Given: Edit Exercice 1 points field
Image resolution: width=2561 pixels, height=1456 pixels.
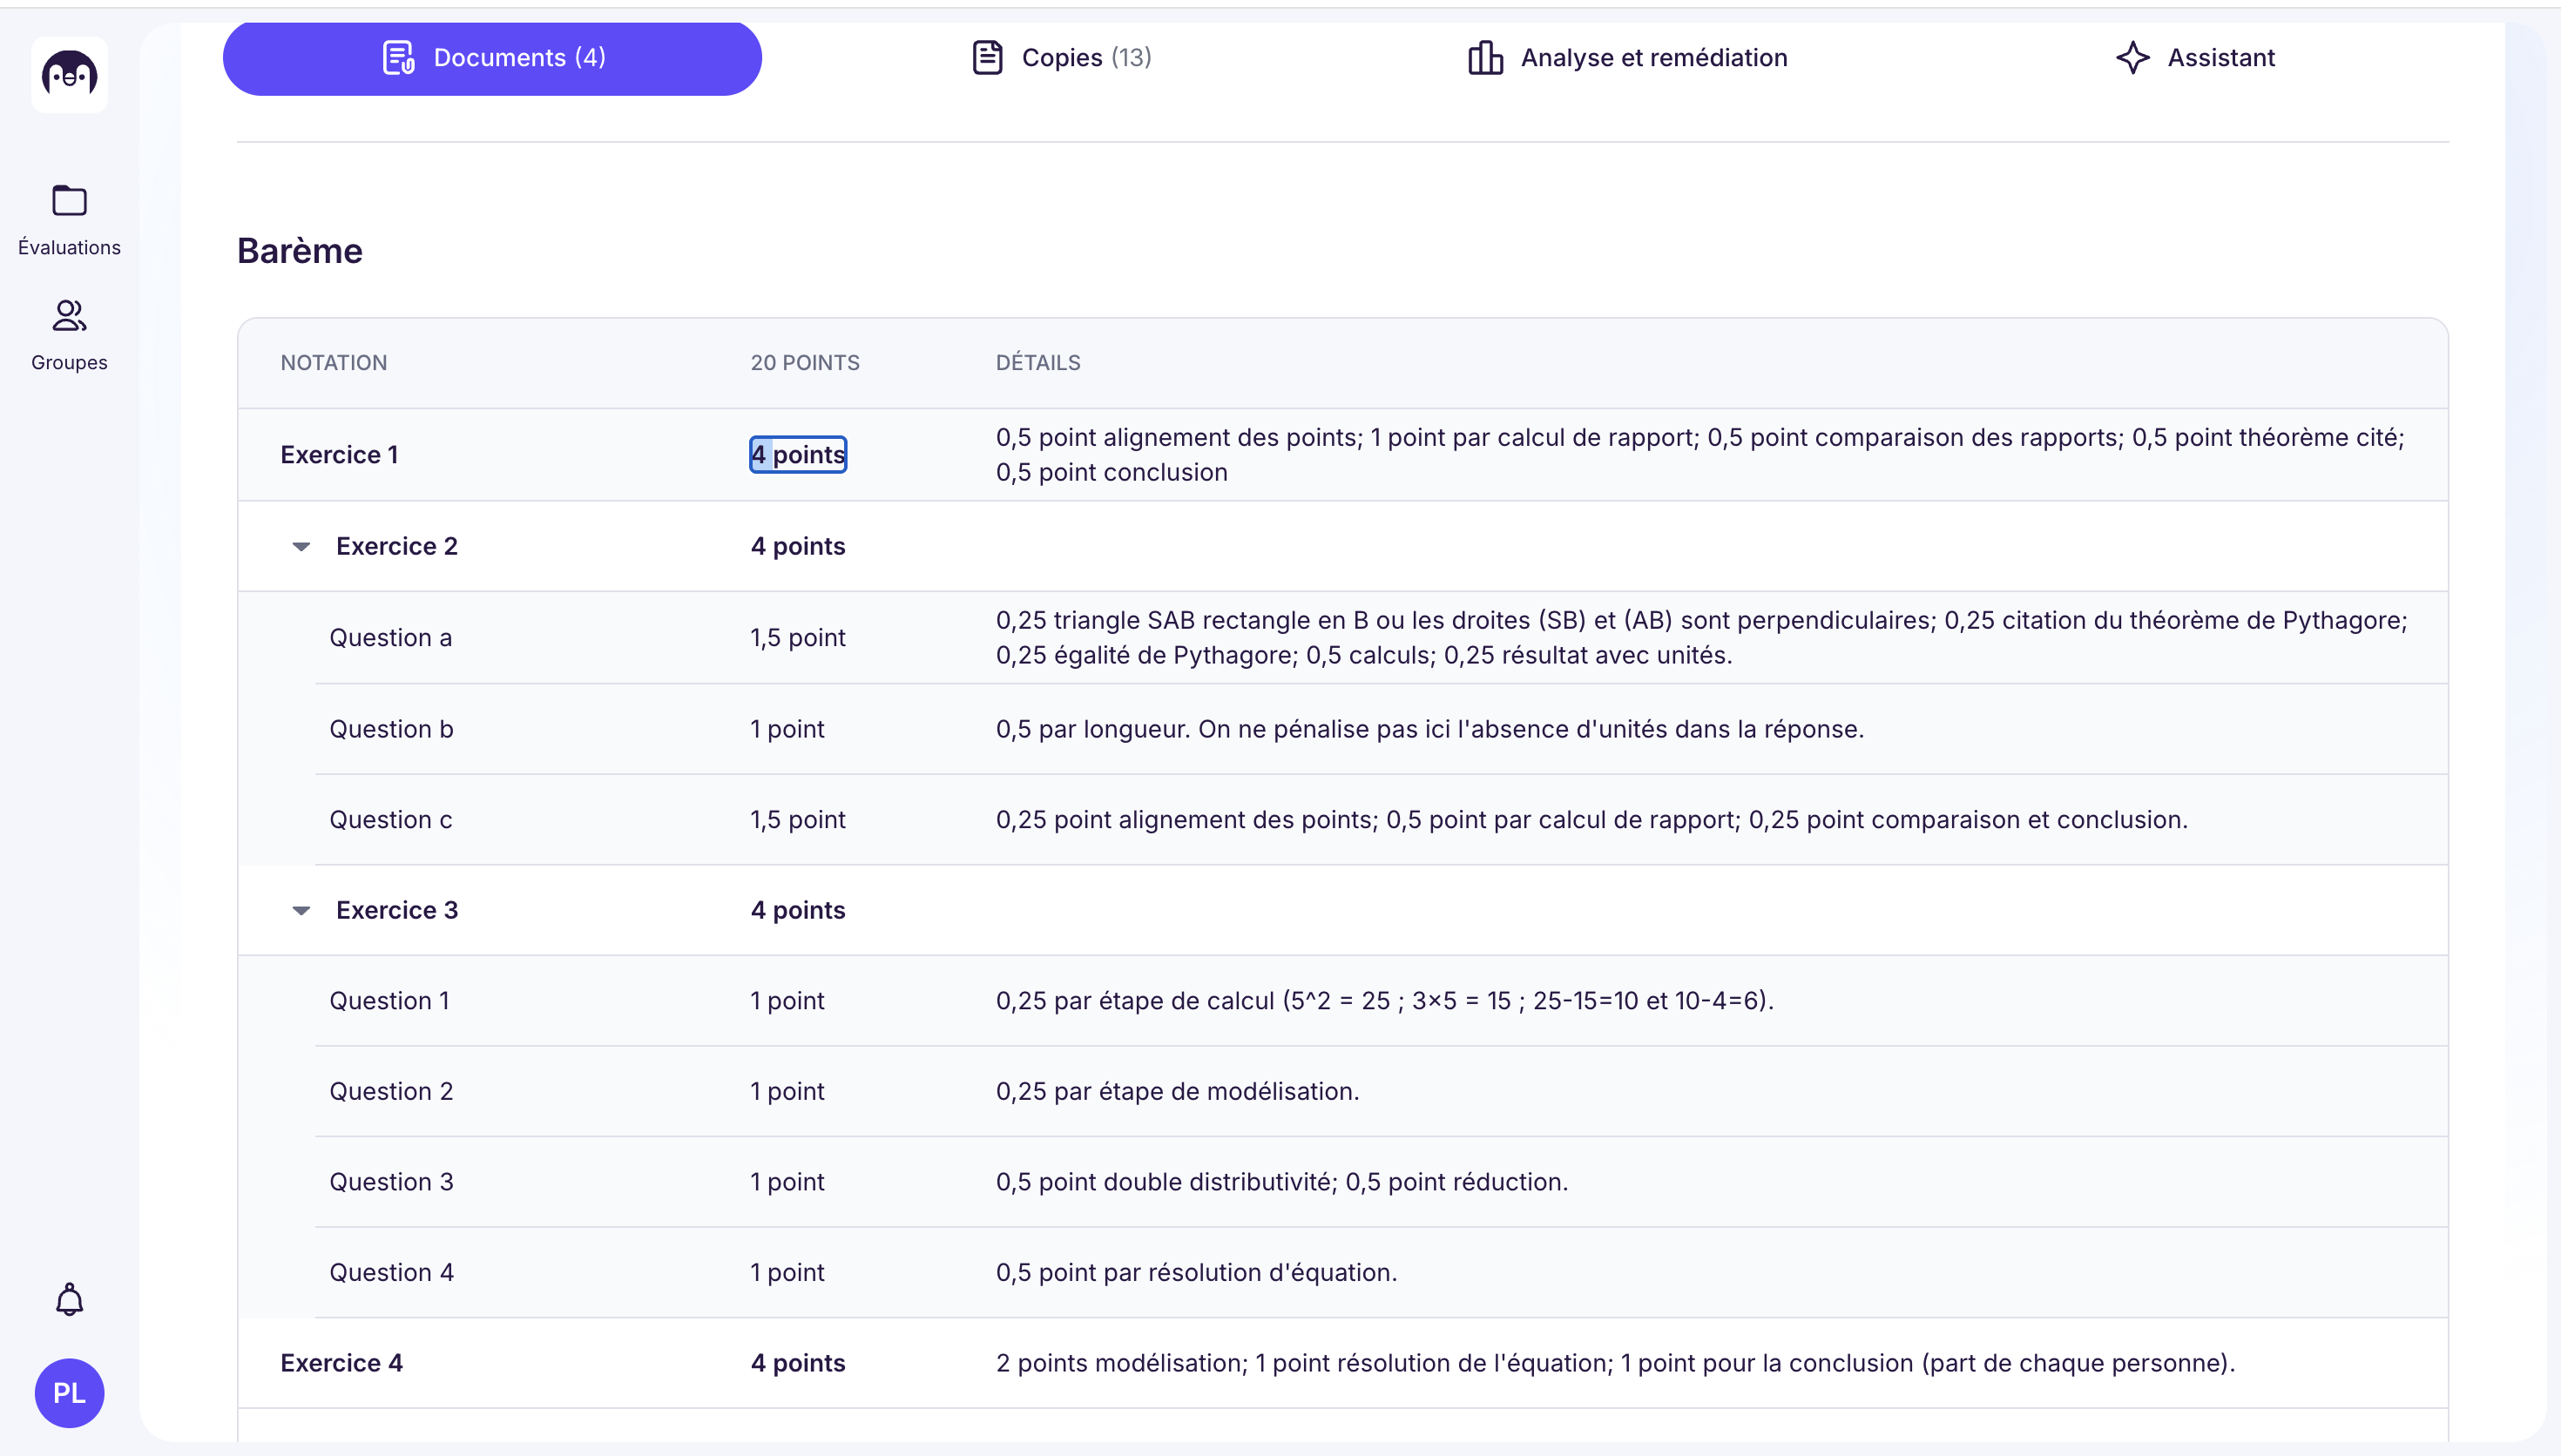Looking at the screenshot, I should pos(798,454).
